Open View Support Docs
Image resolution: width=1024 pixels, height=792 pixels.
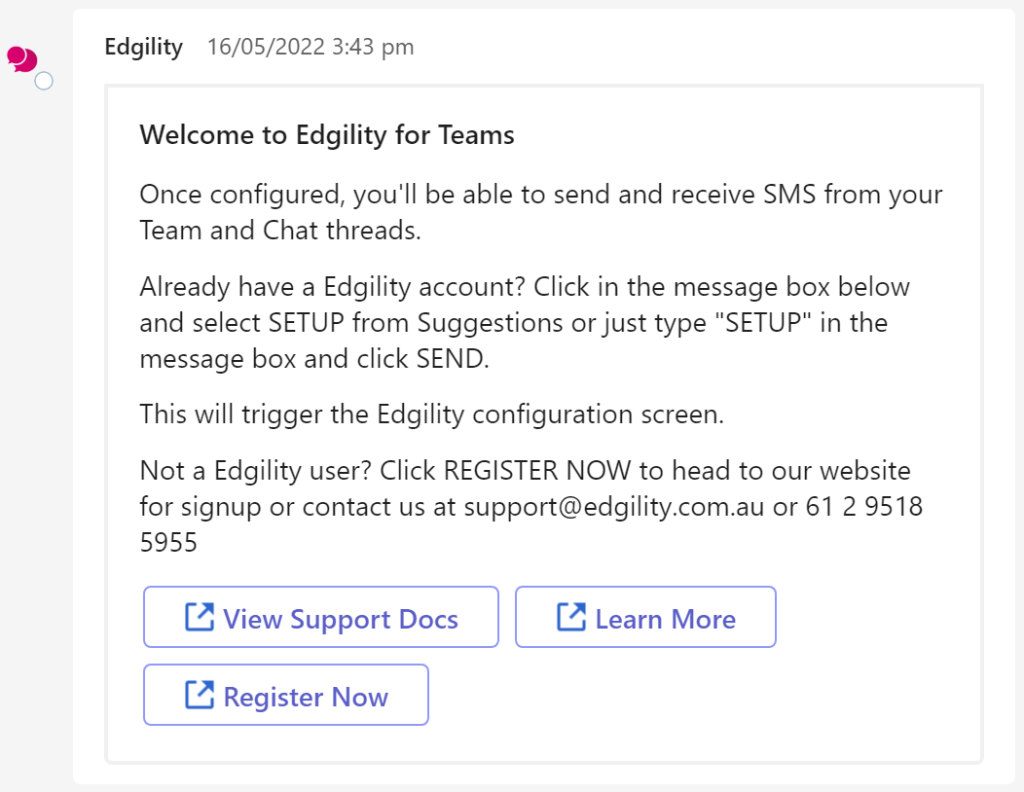point(321,617)
